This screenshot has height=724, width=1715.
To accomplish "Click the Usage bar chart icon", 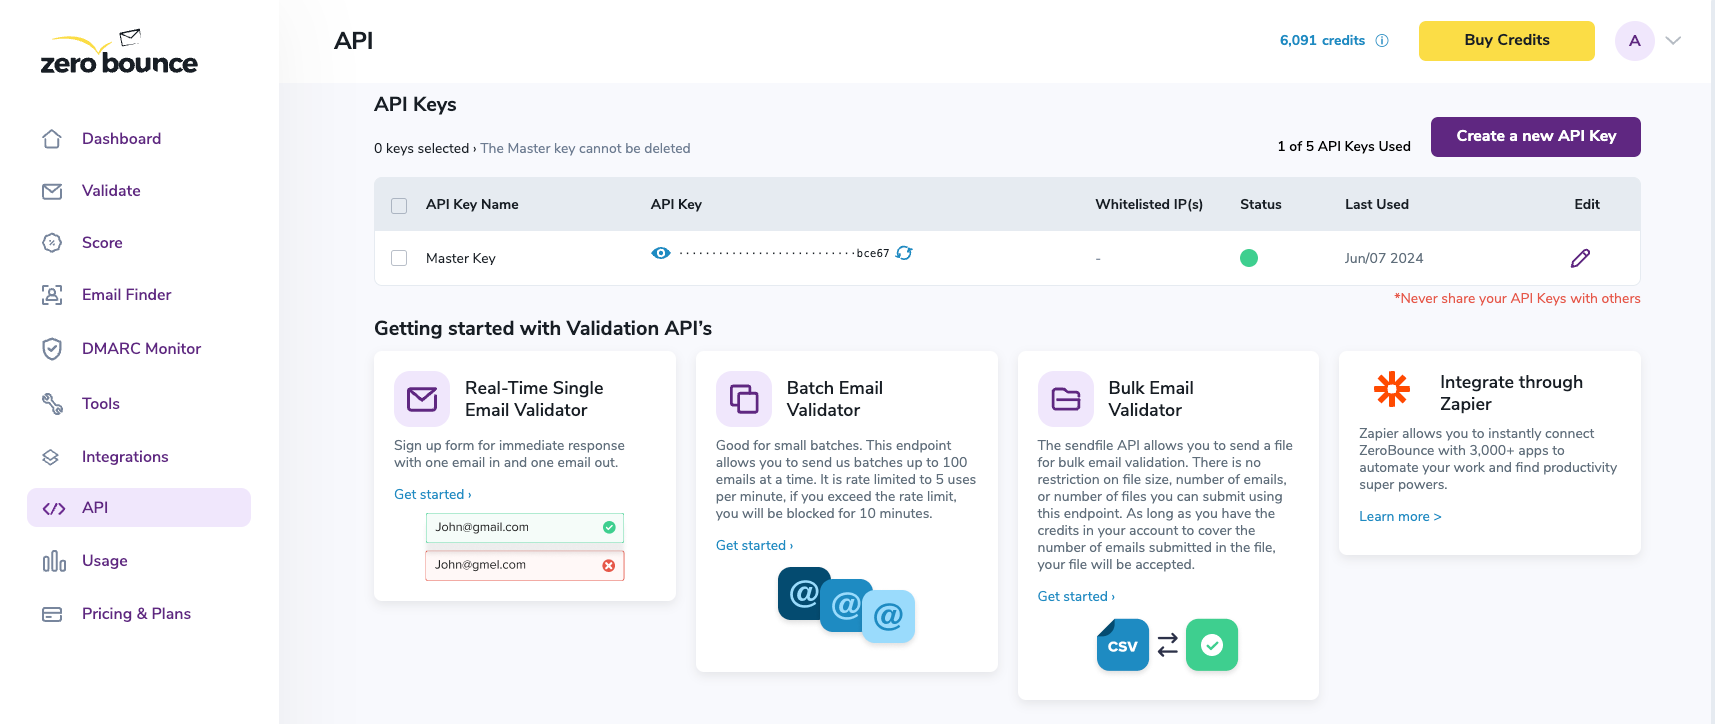I will pos(54,561).
